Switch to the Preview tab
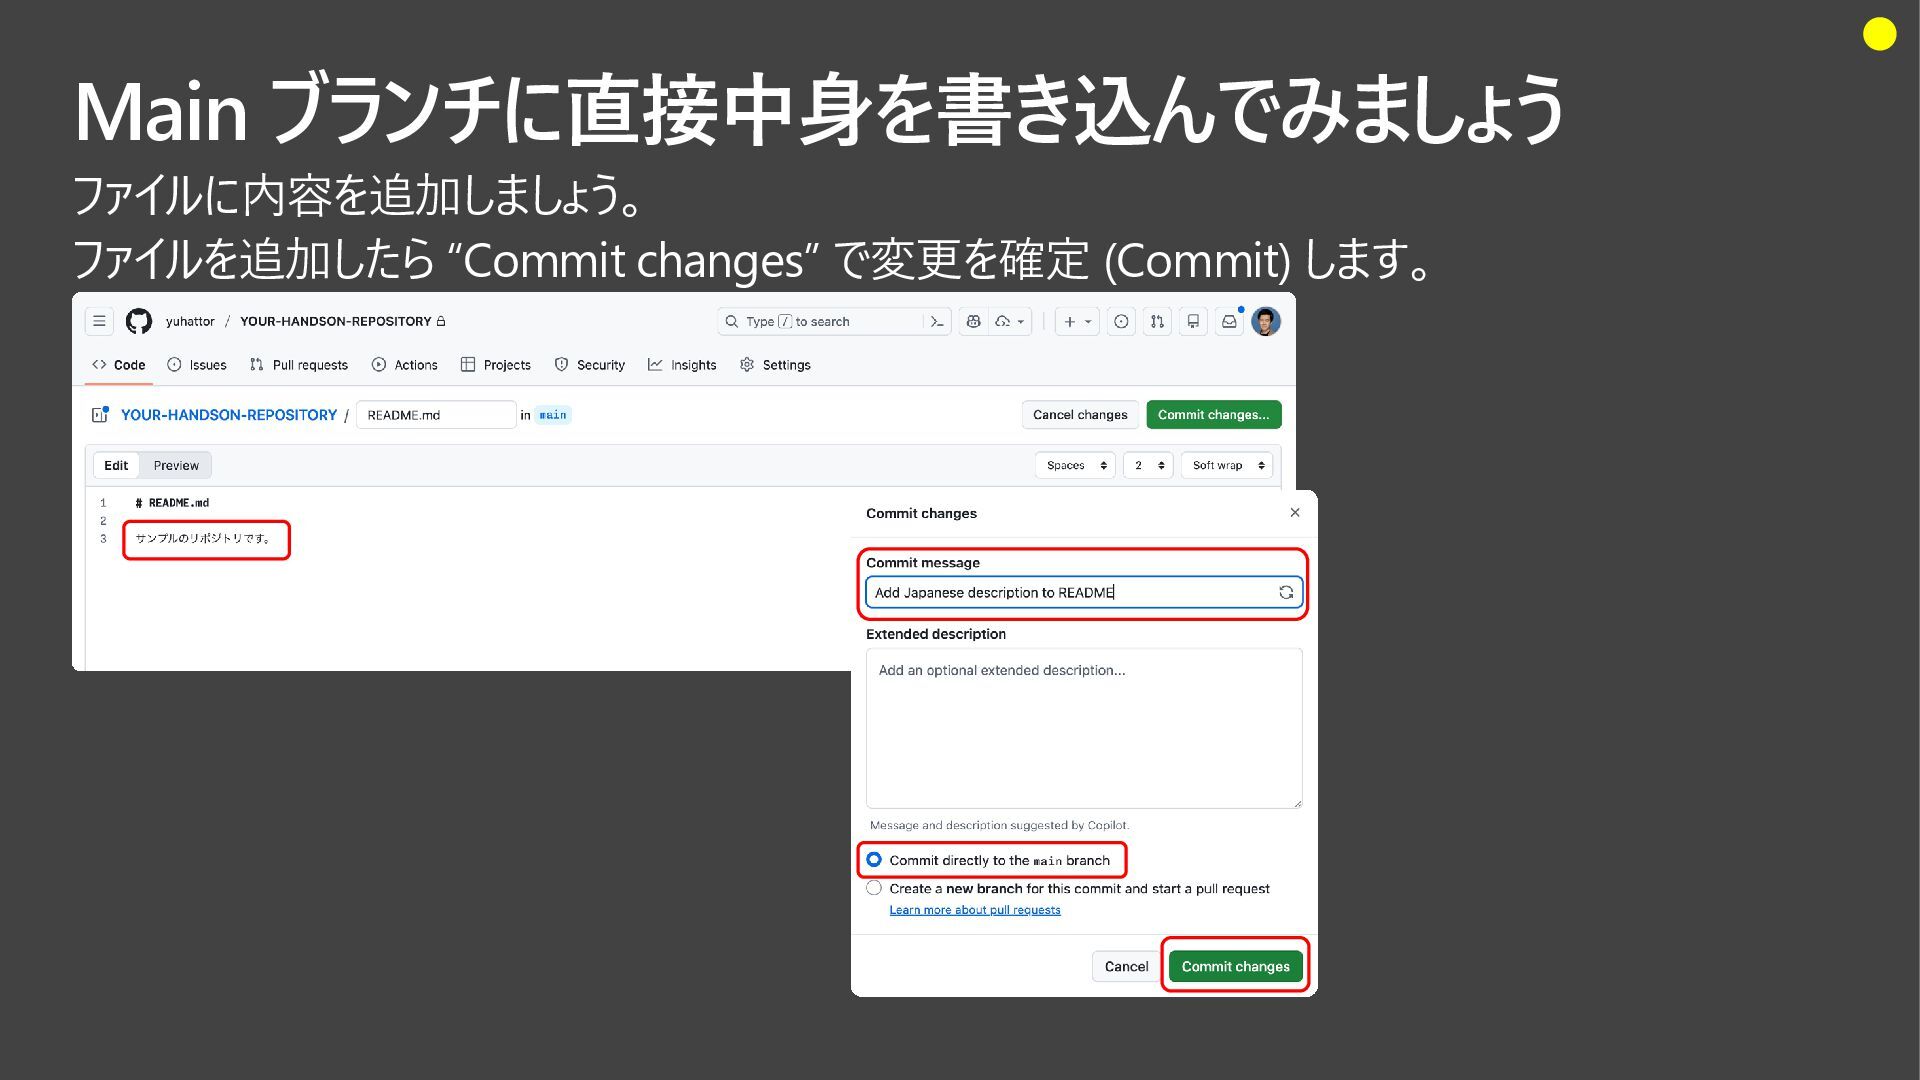The image size is (1920, 1080). click(176, 465)
